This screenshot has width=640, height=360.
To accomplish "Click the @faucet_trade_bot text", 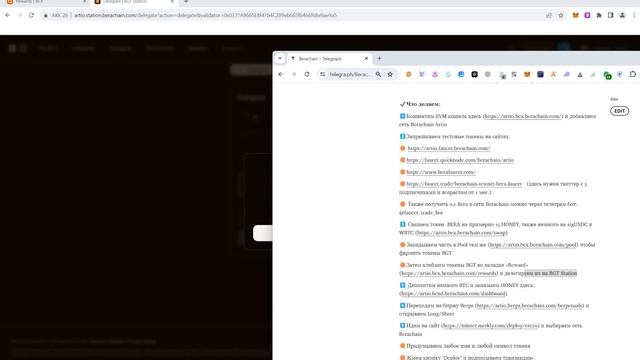I will (x=421, y=213).
